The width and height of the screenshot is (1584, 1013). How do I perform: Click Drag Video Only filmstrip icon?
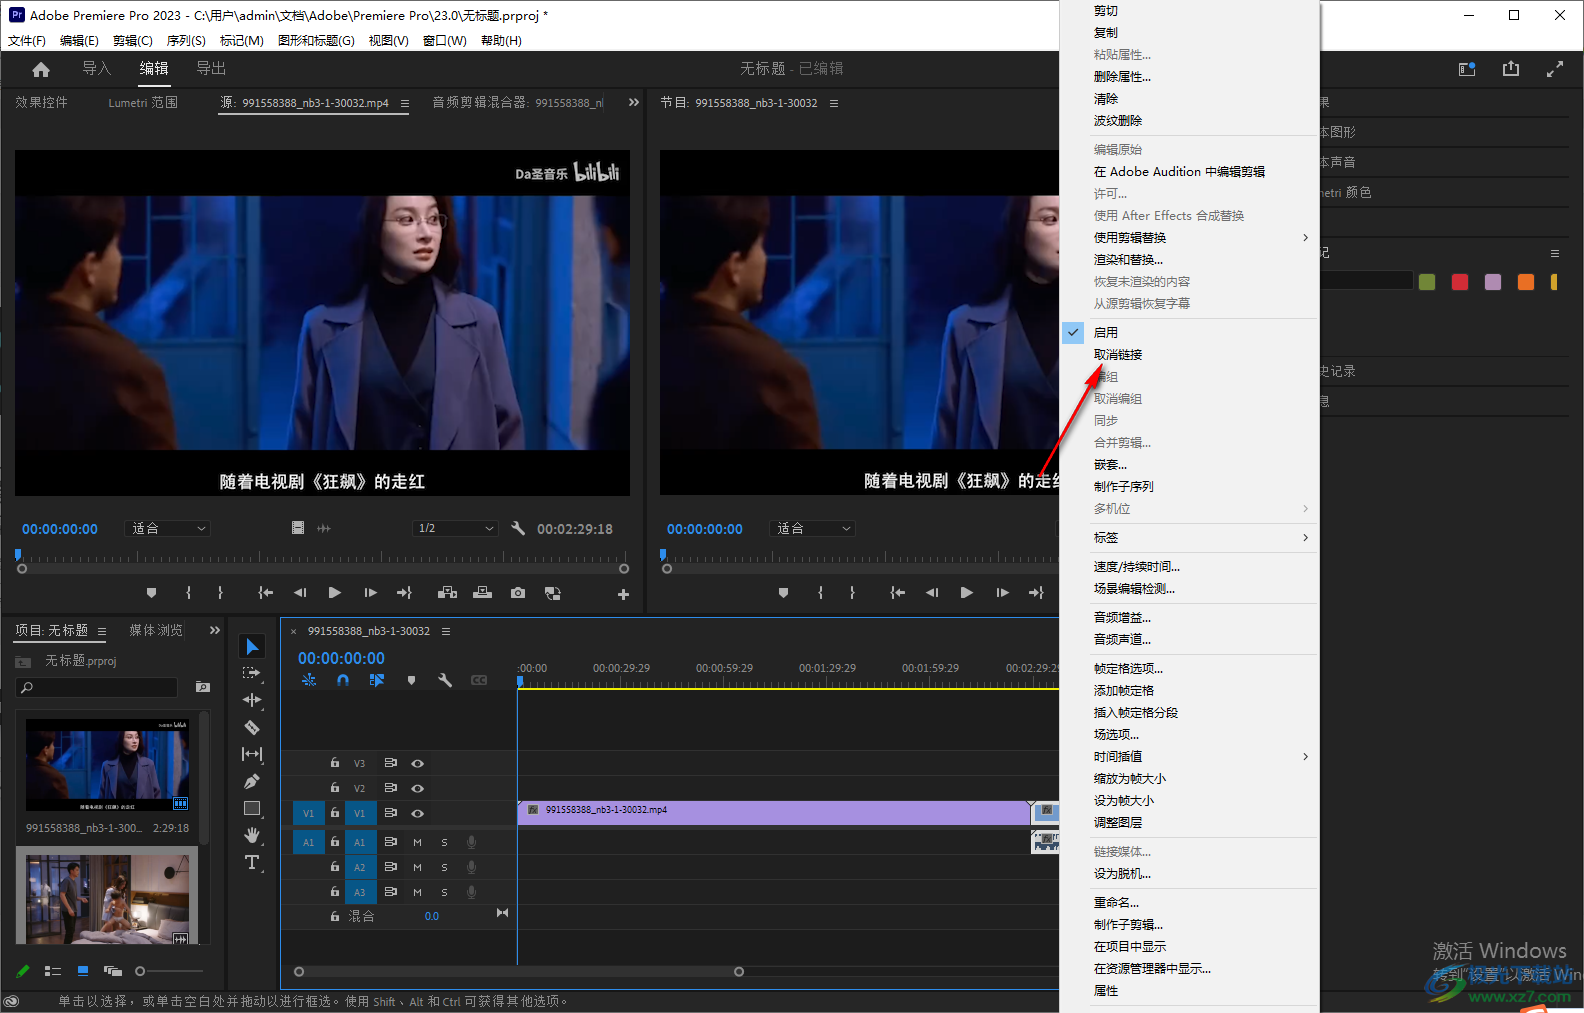click(x=298, y=528)
